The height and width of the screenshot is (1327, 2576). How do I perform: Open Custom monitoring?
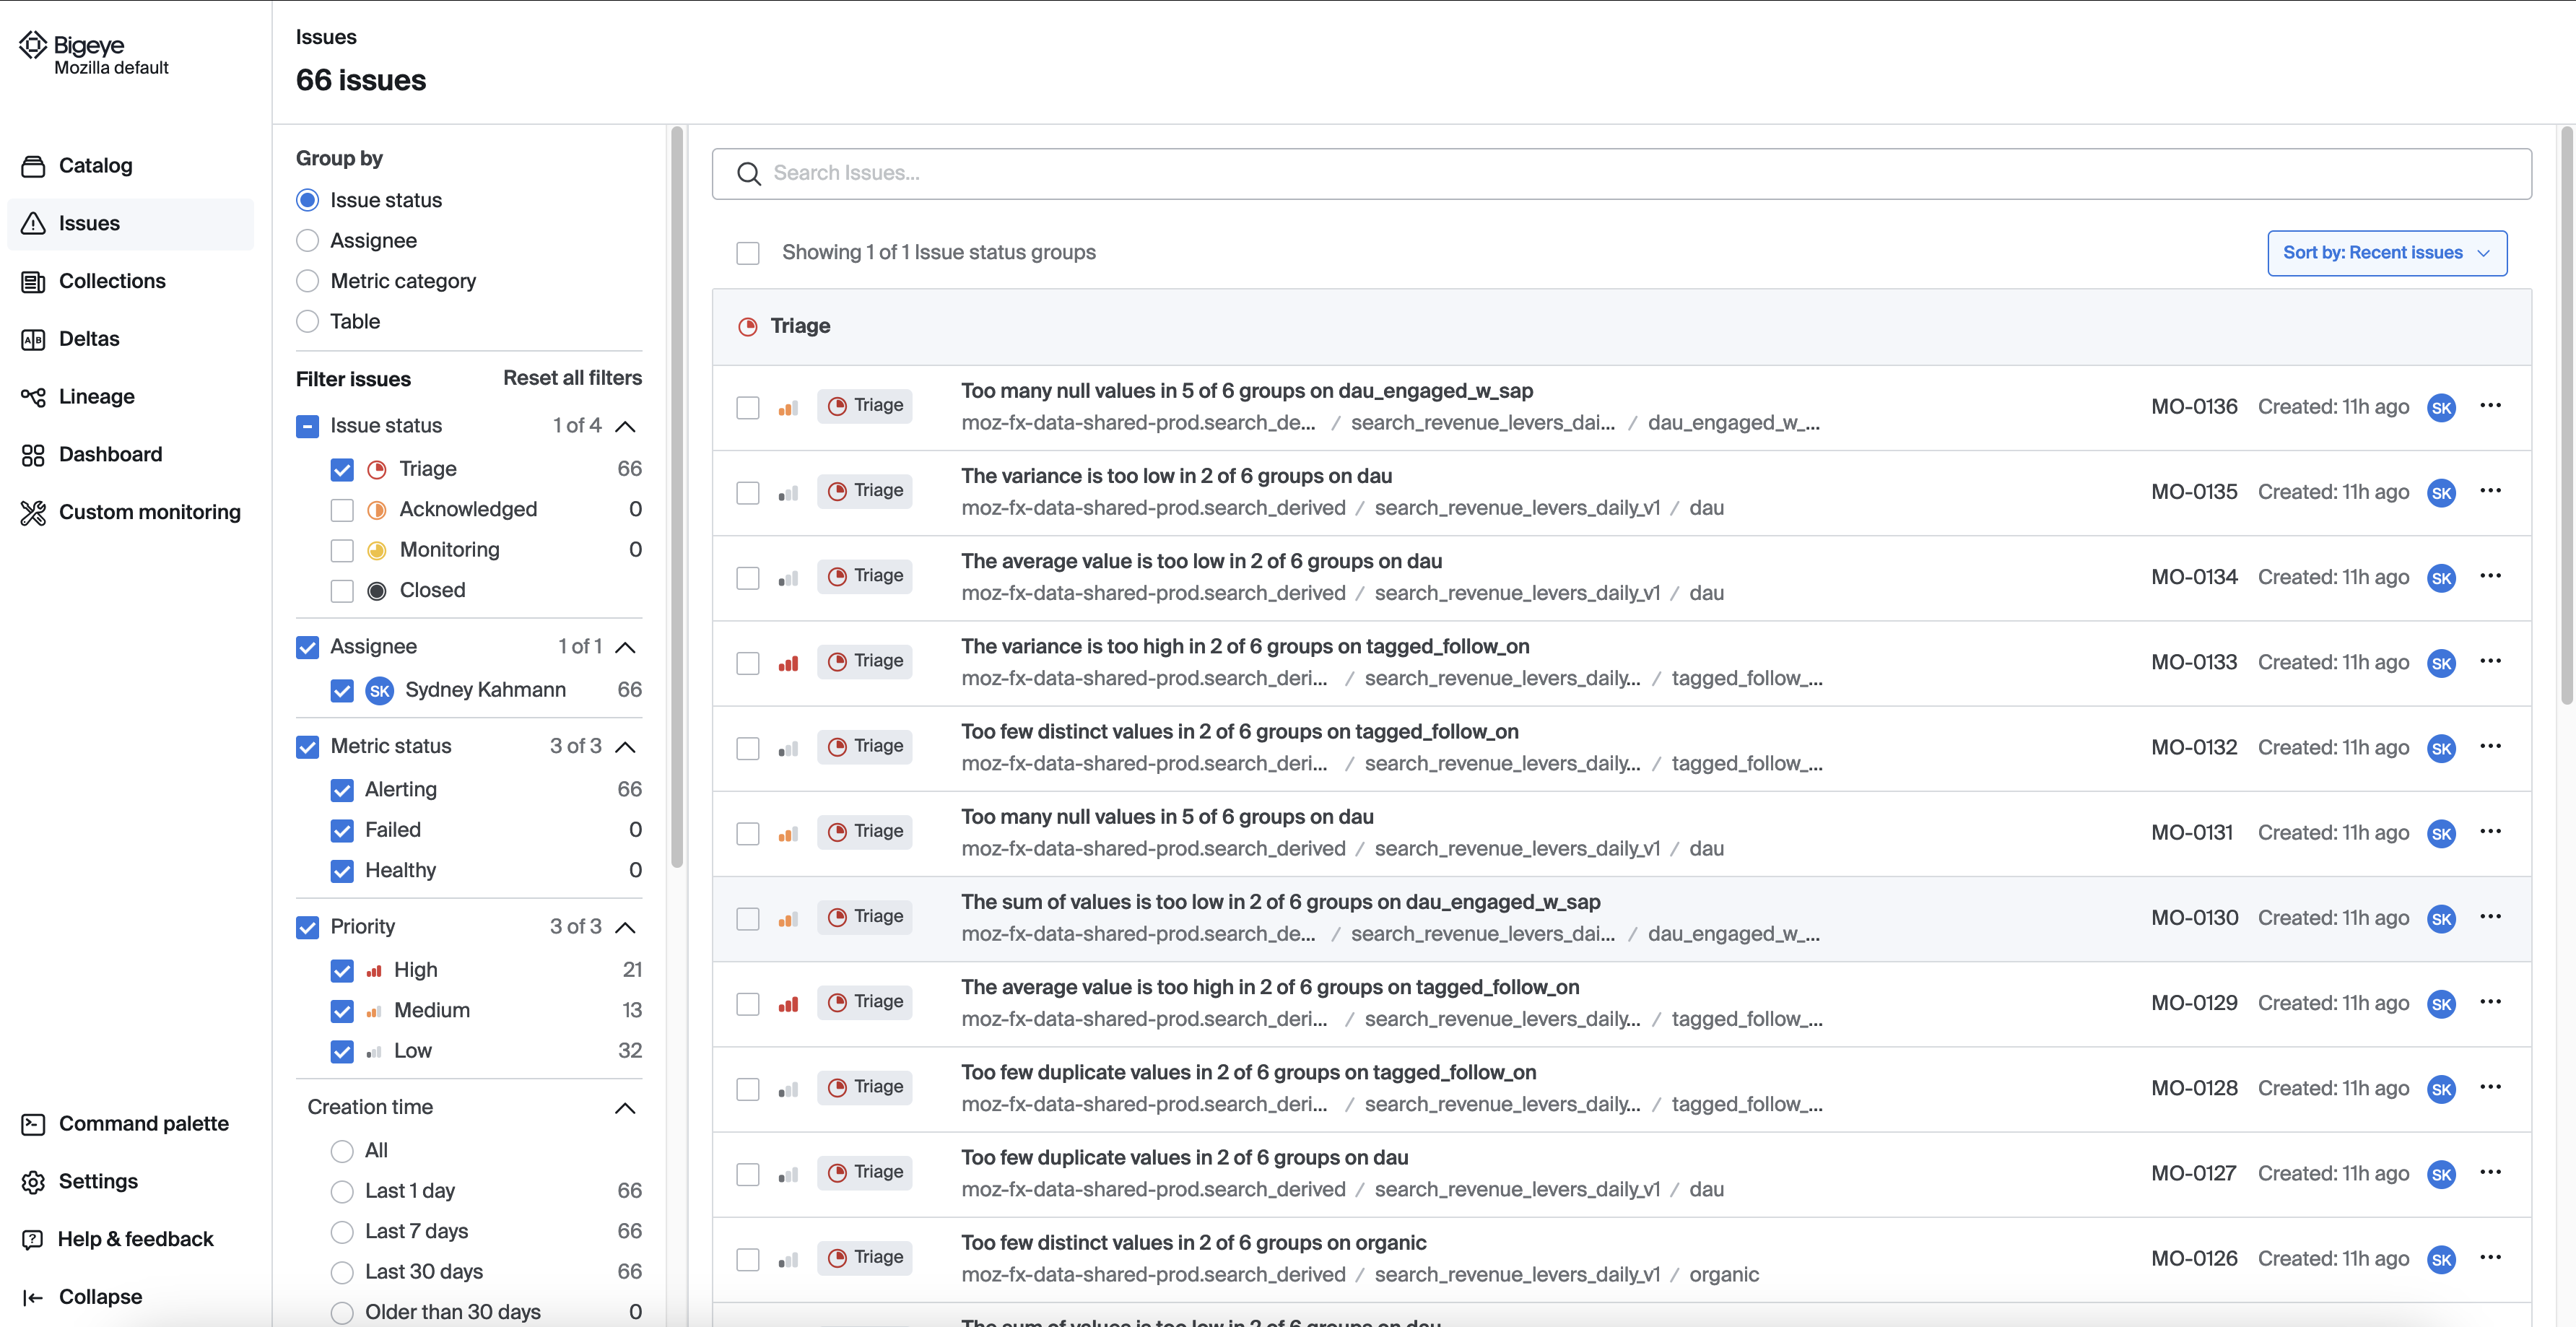(x=149, y=512)
